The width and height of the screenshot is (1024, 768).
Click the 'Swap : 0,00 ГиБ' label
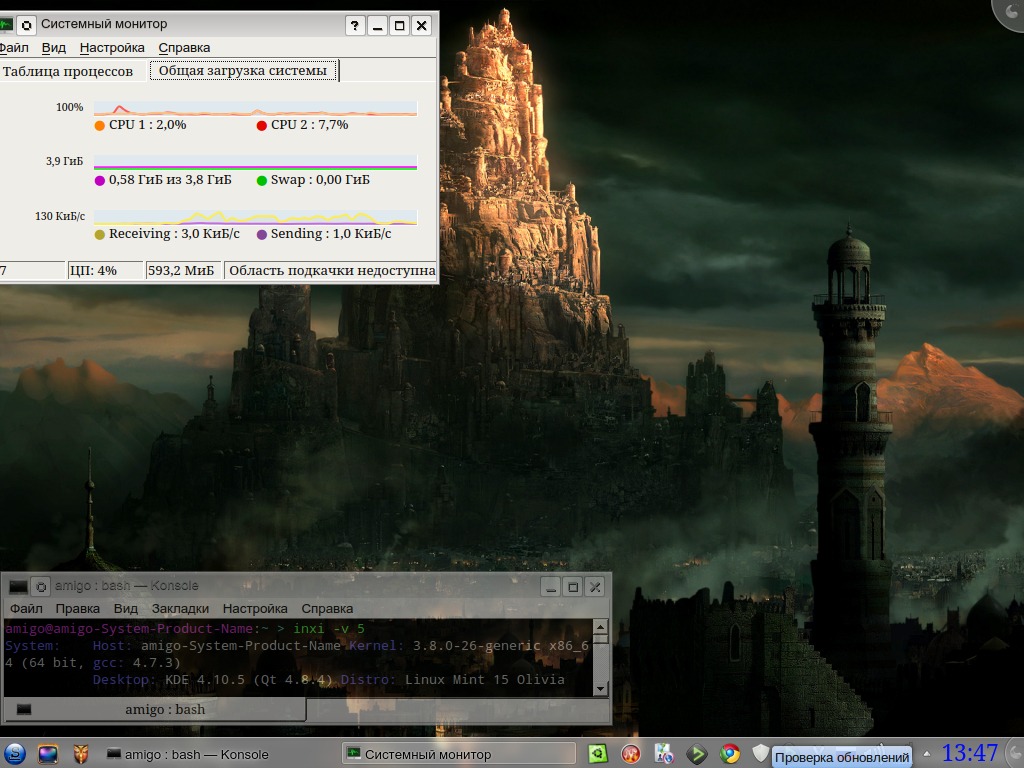[x=320, y=180]
